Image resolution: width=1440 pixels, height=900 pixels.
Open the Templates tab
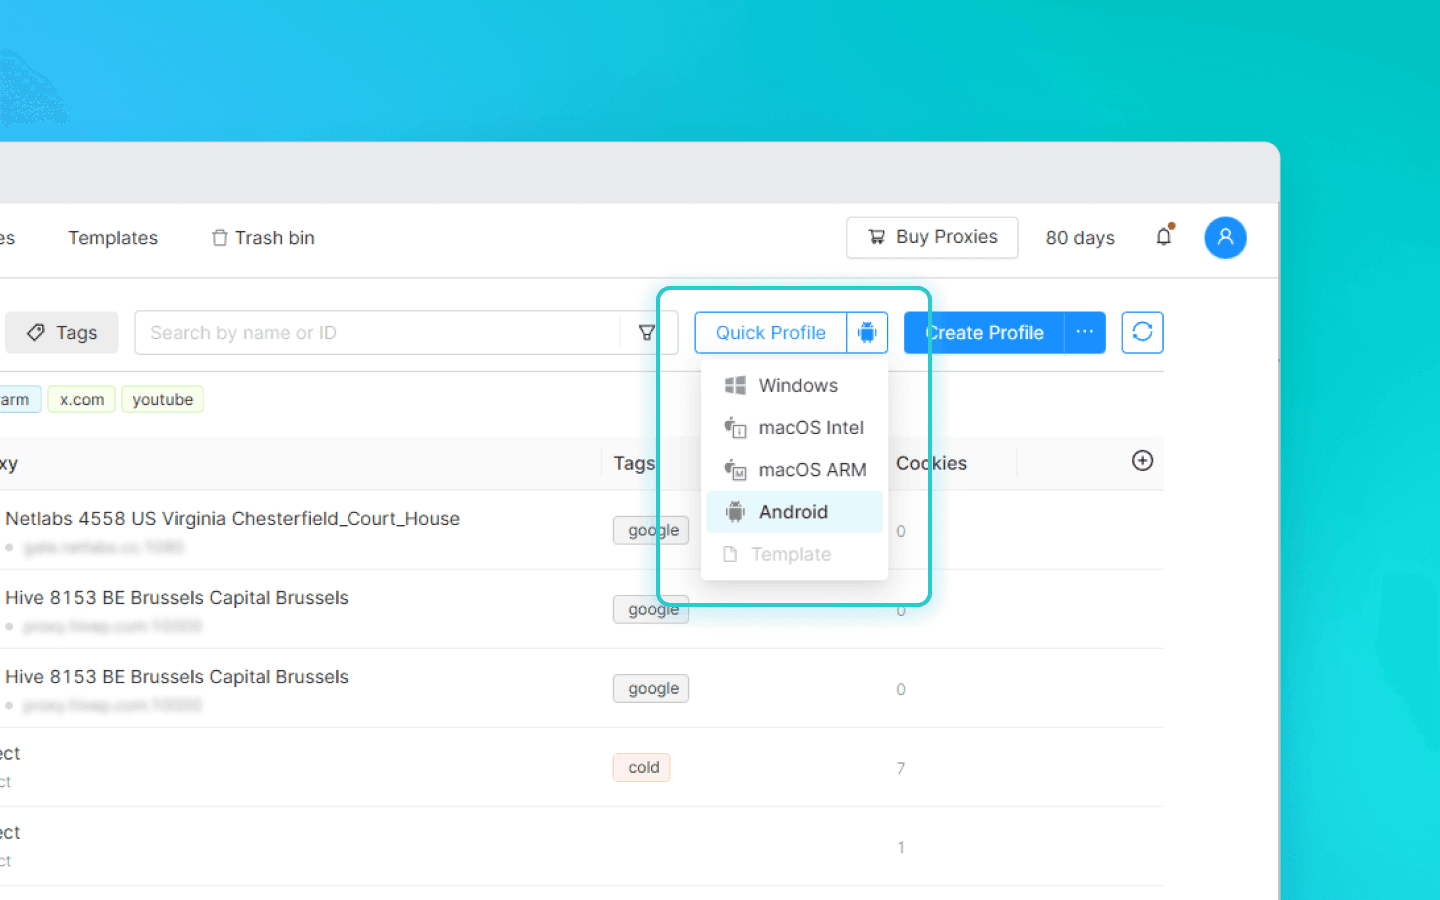coord(113,238)
